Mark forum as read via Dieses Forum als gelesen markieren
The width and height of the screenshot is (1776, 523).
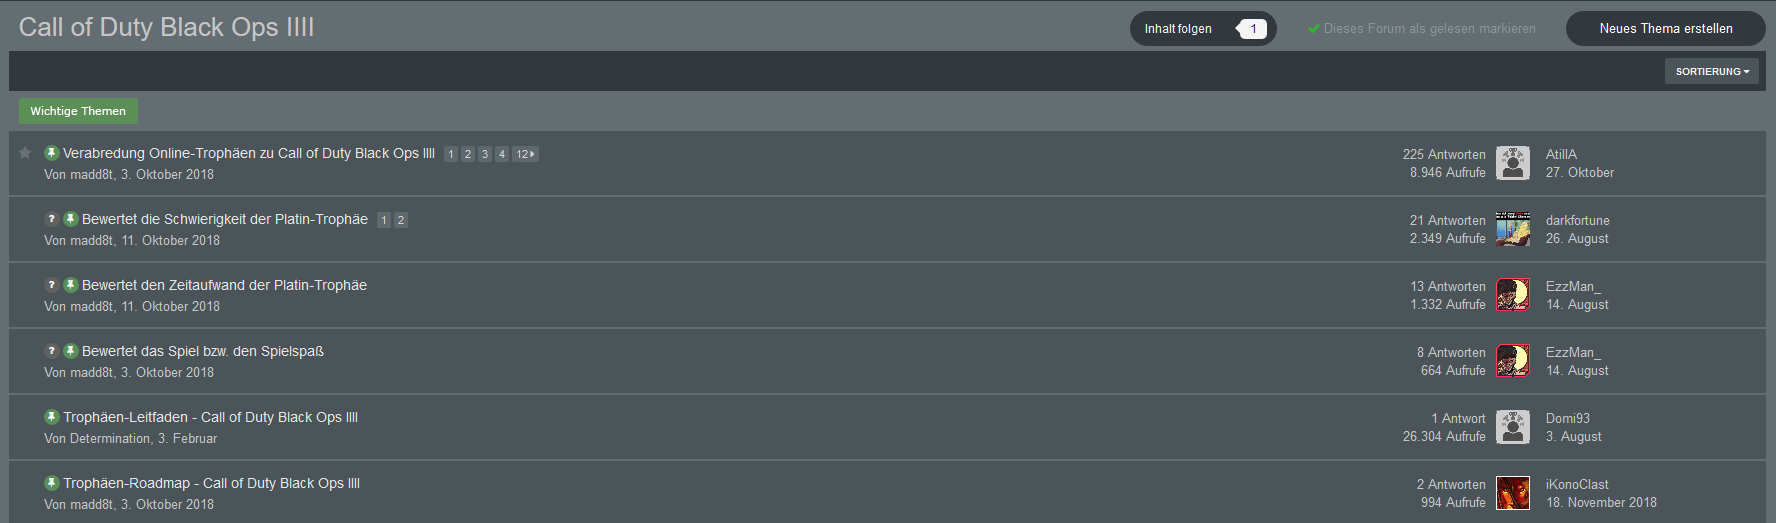point(1421,29)
